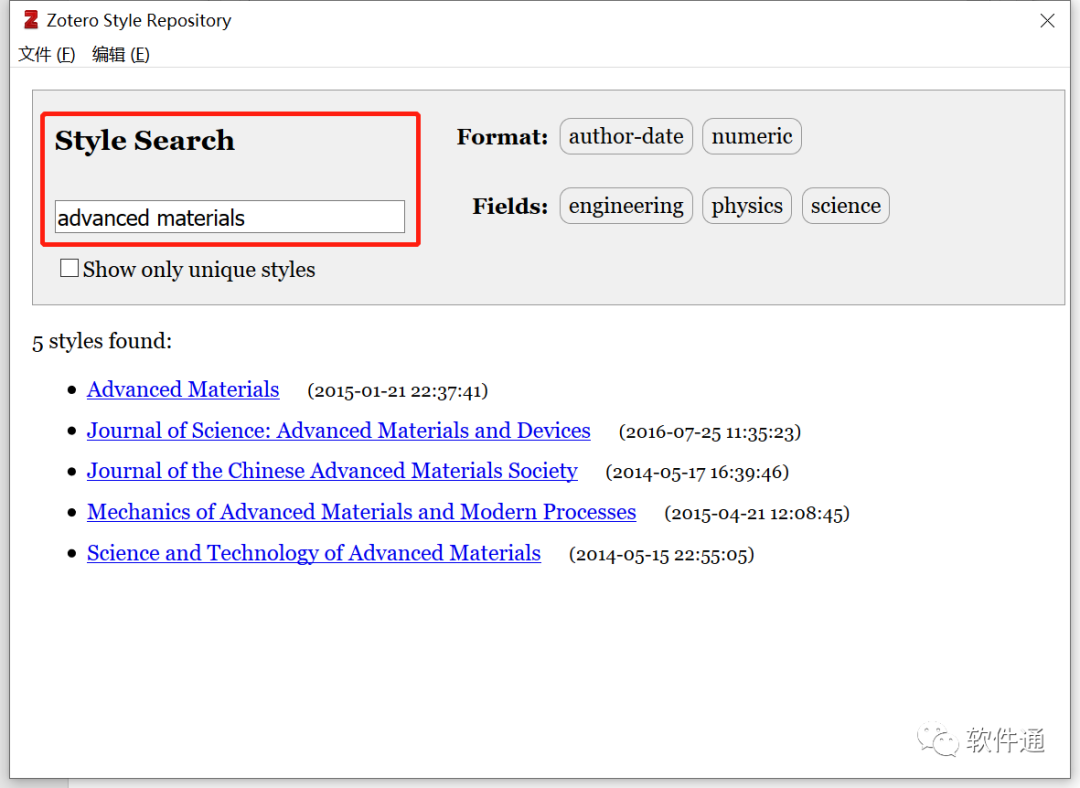Enable Show only unique styles checkbox
The width and height of the screenshot is (1080, 788).
69,268
